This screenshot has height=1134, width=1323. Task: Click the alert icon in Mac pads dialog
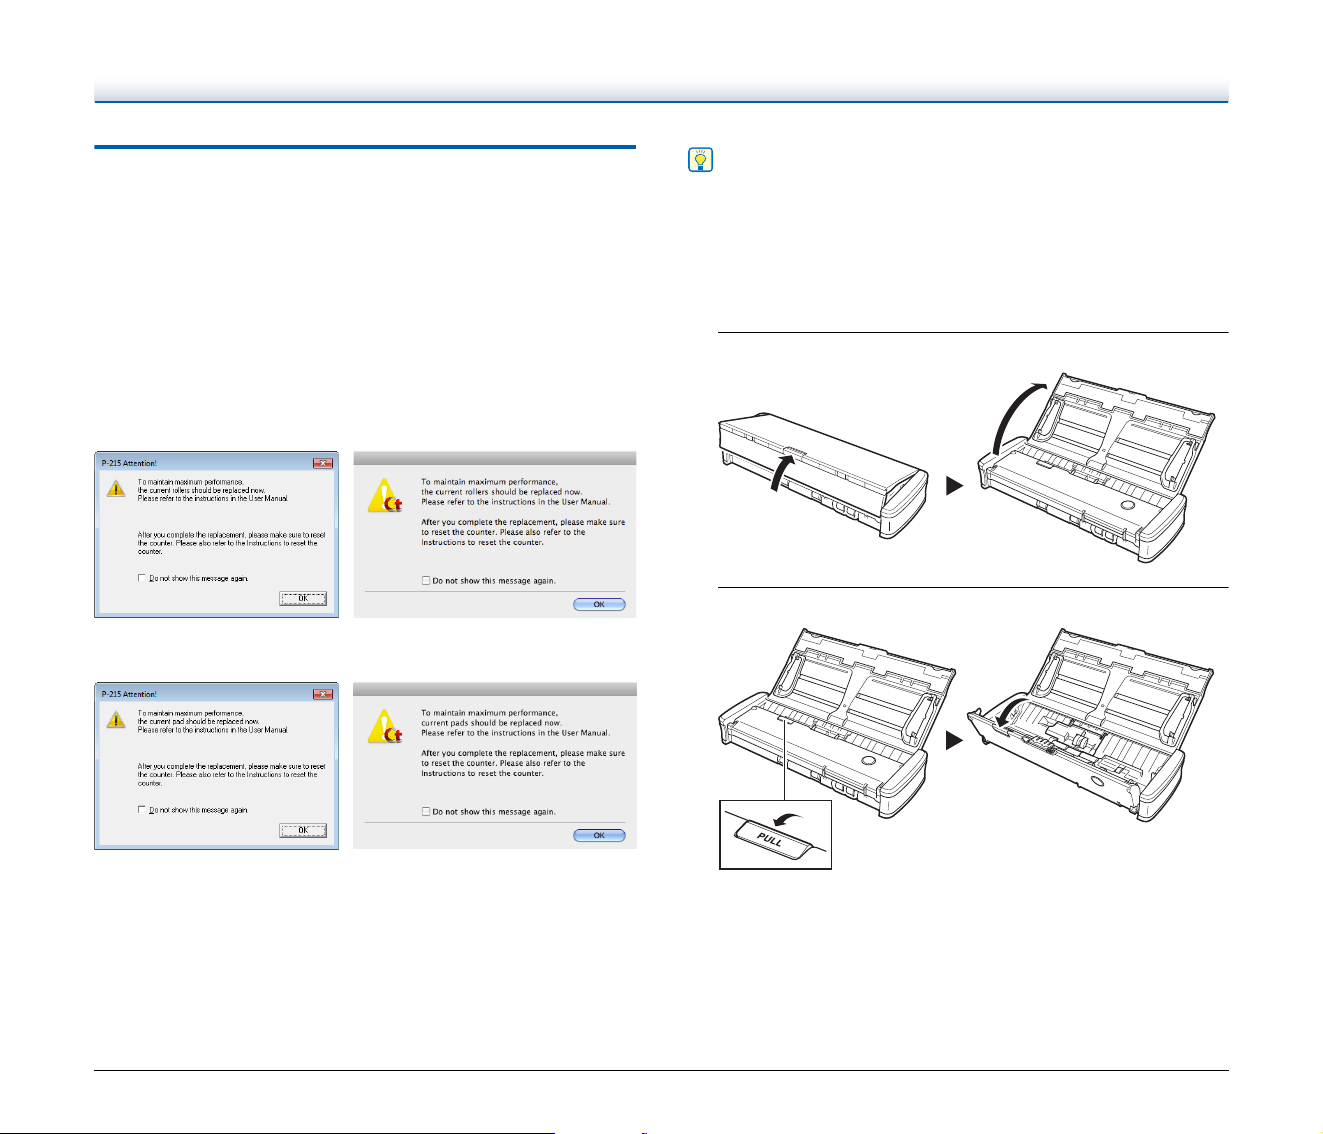pos(384,728)
